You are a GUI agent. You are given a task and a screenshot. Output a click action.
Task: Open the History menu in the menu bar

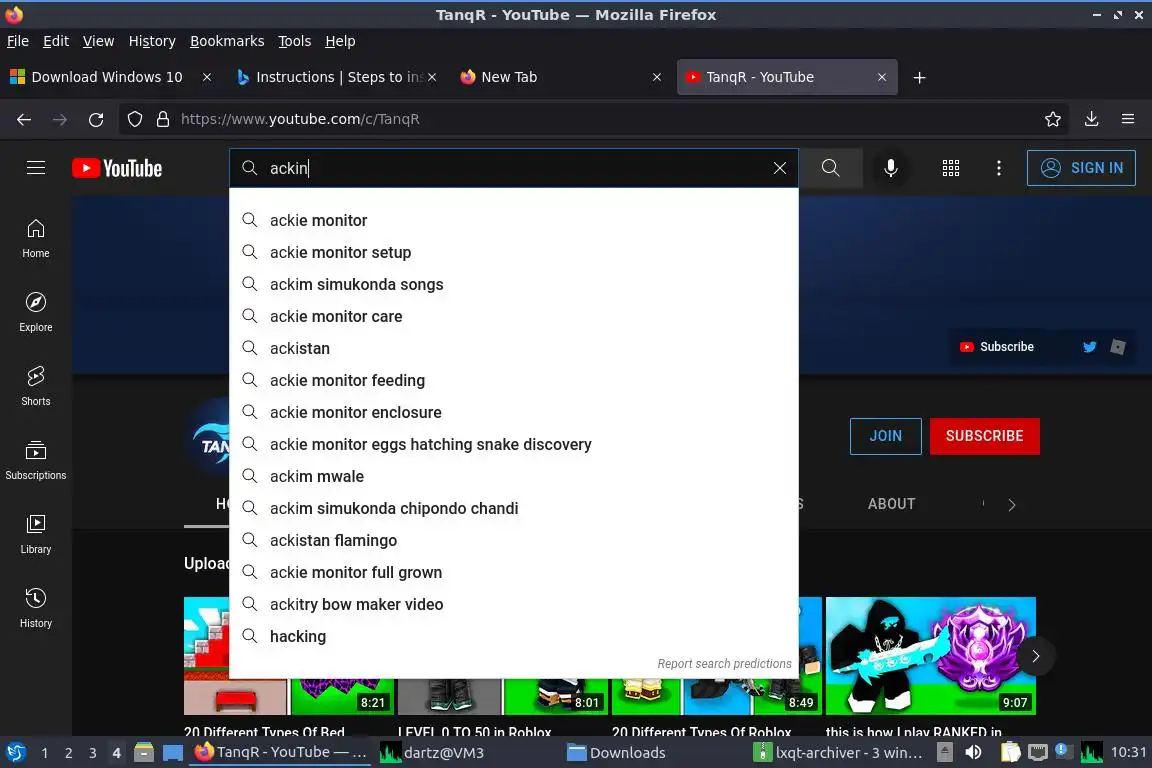tap(152, 41)
